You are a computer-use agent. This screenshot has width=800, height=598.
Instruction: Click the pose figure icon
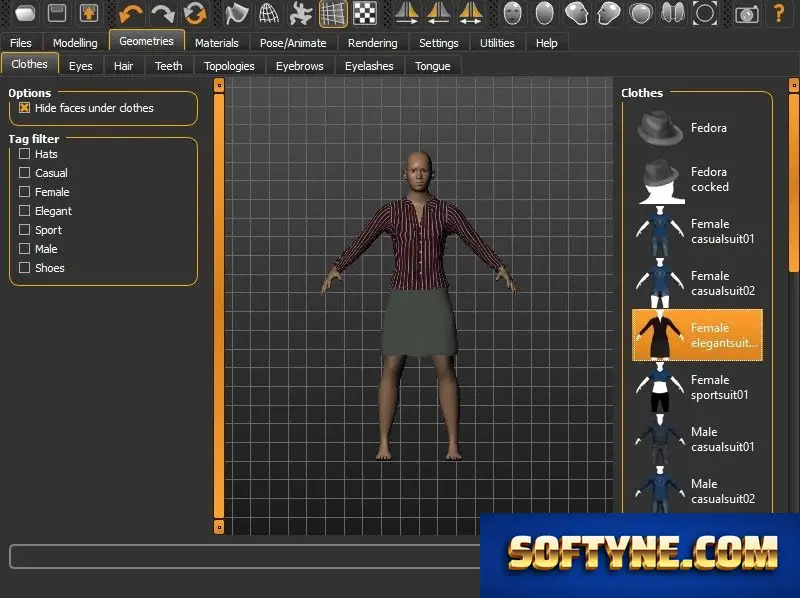click(x=301, y=14)
